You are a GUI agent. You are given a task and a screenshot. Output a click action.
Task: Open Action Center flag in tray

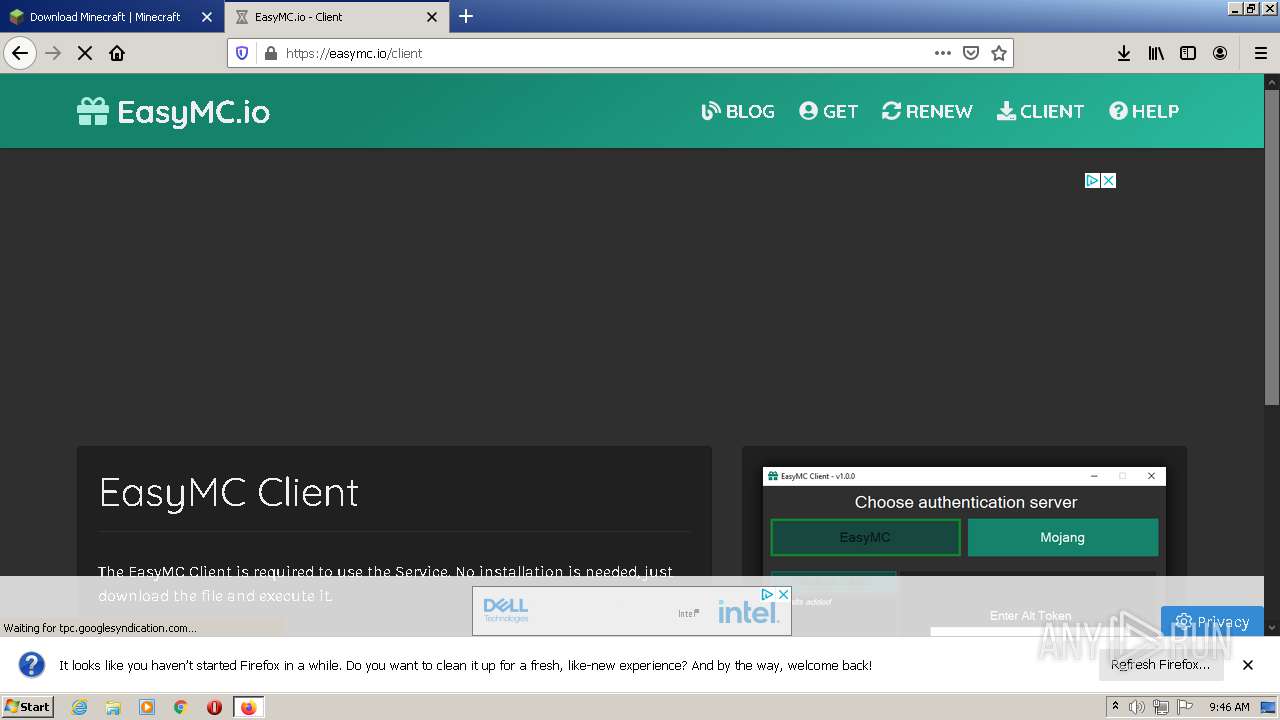click(1184, 707)
